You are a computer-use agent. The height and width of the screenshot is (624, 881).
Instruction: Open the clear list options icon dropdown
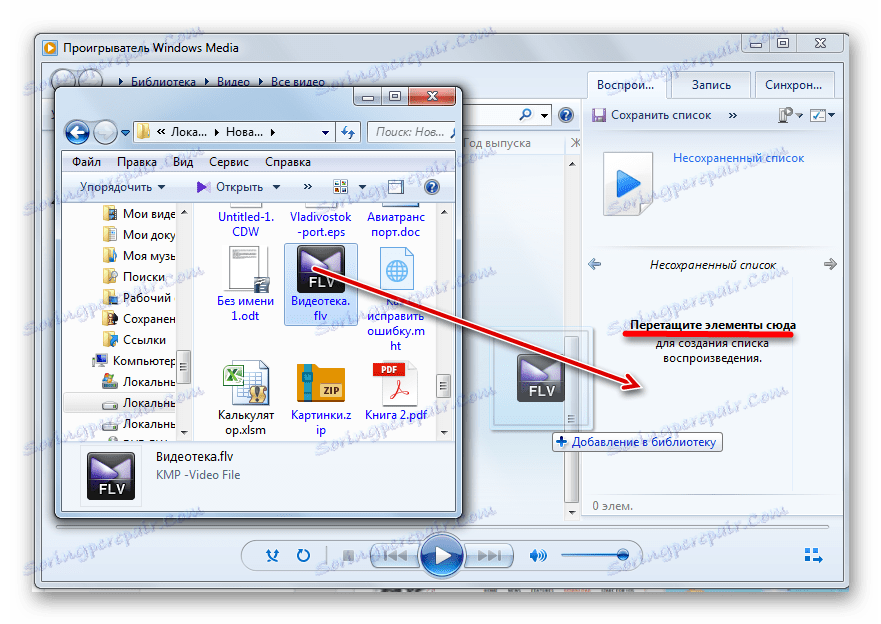pyautogui.click(x=790, y=115)
